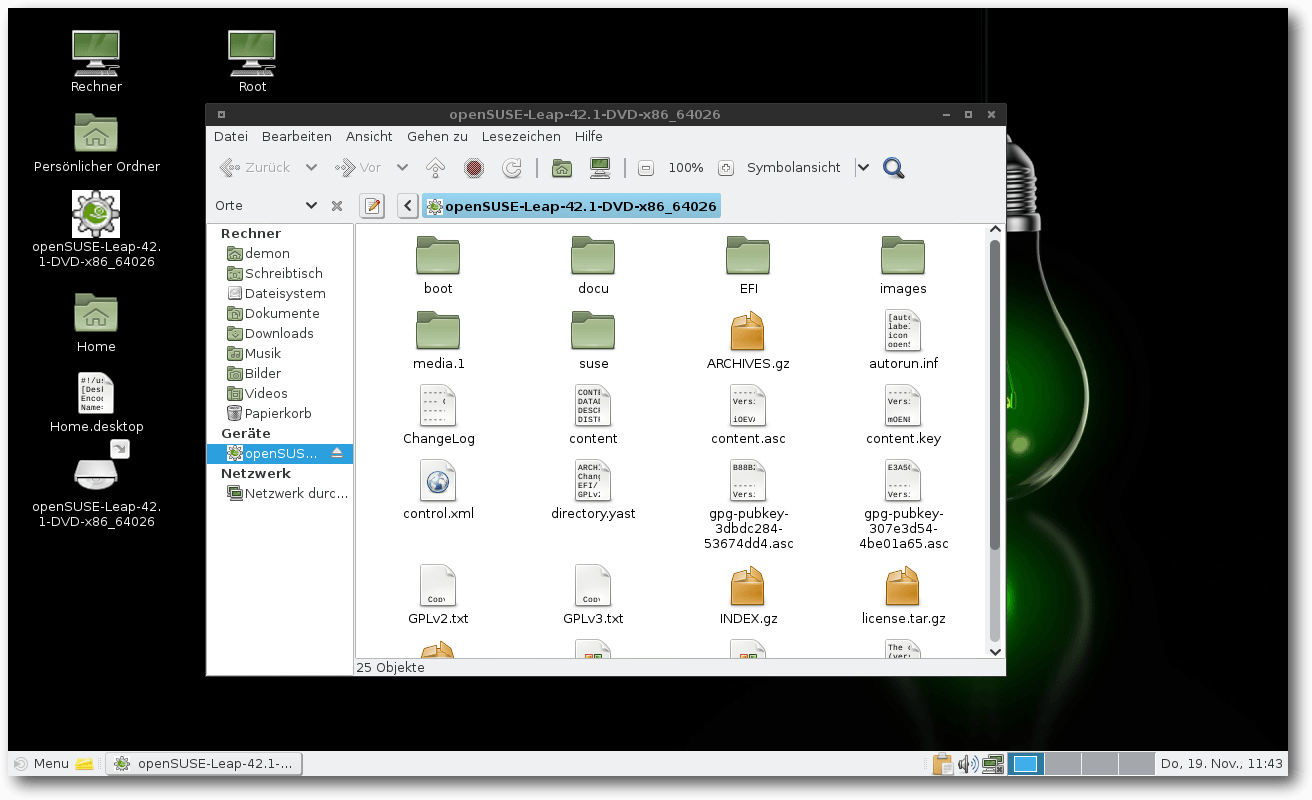Switch to the second workspace

tap(1063, 765)
